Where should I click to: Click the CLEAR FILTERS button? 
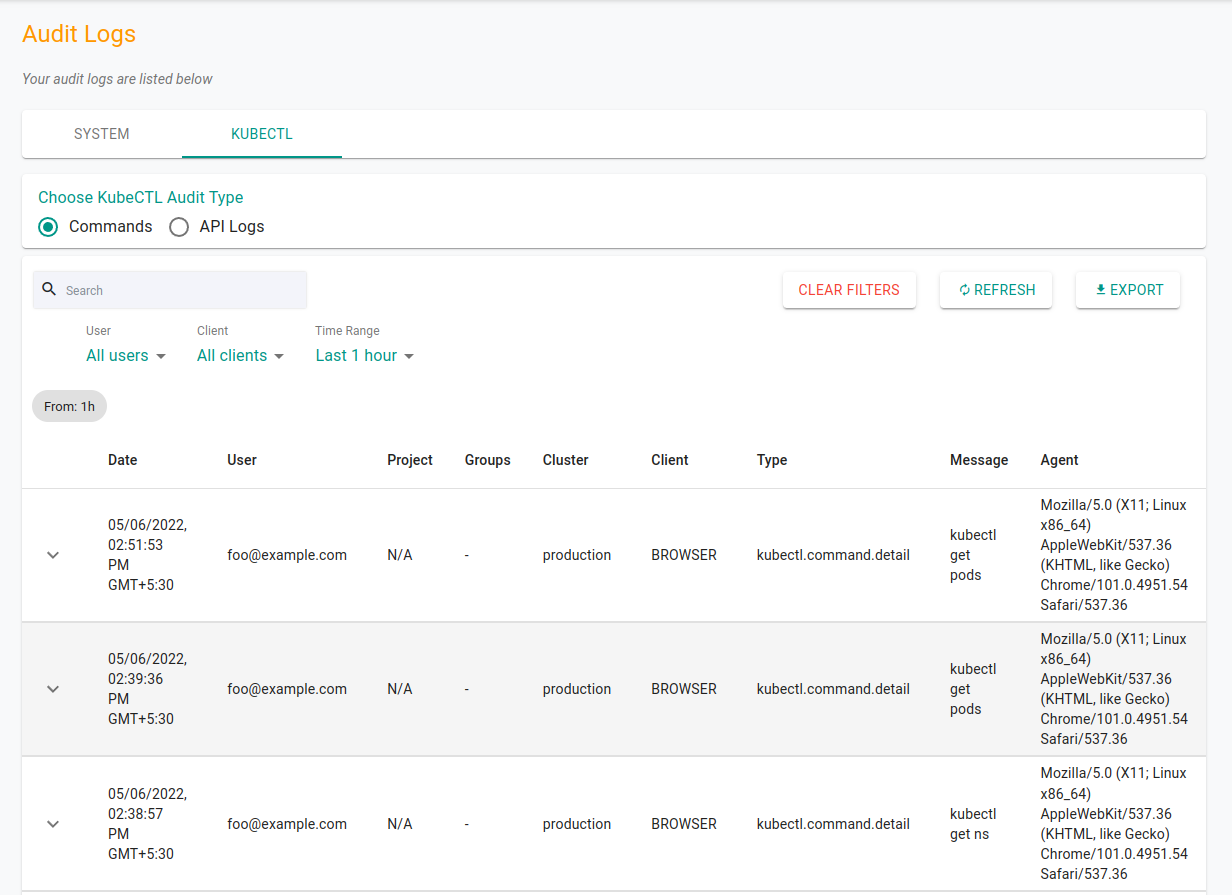849,290
